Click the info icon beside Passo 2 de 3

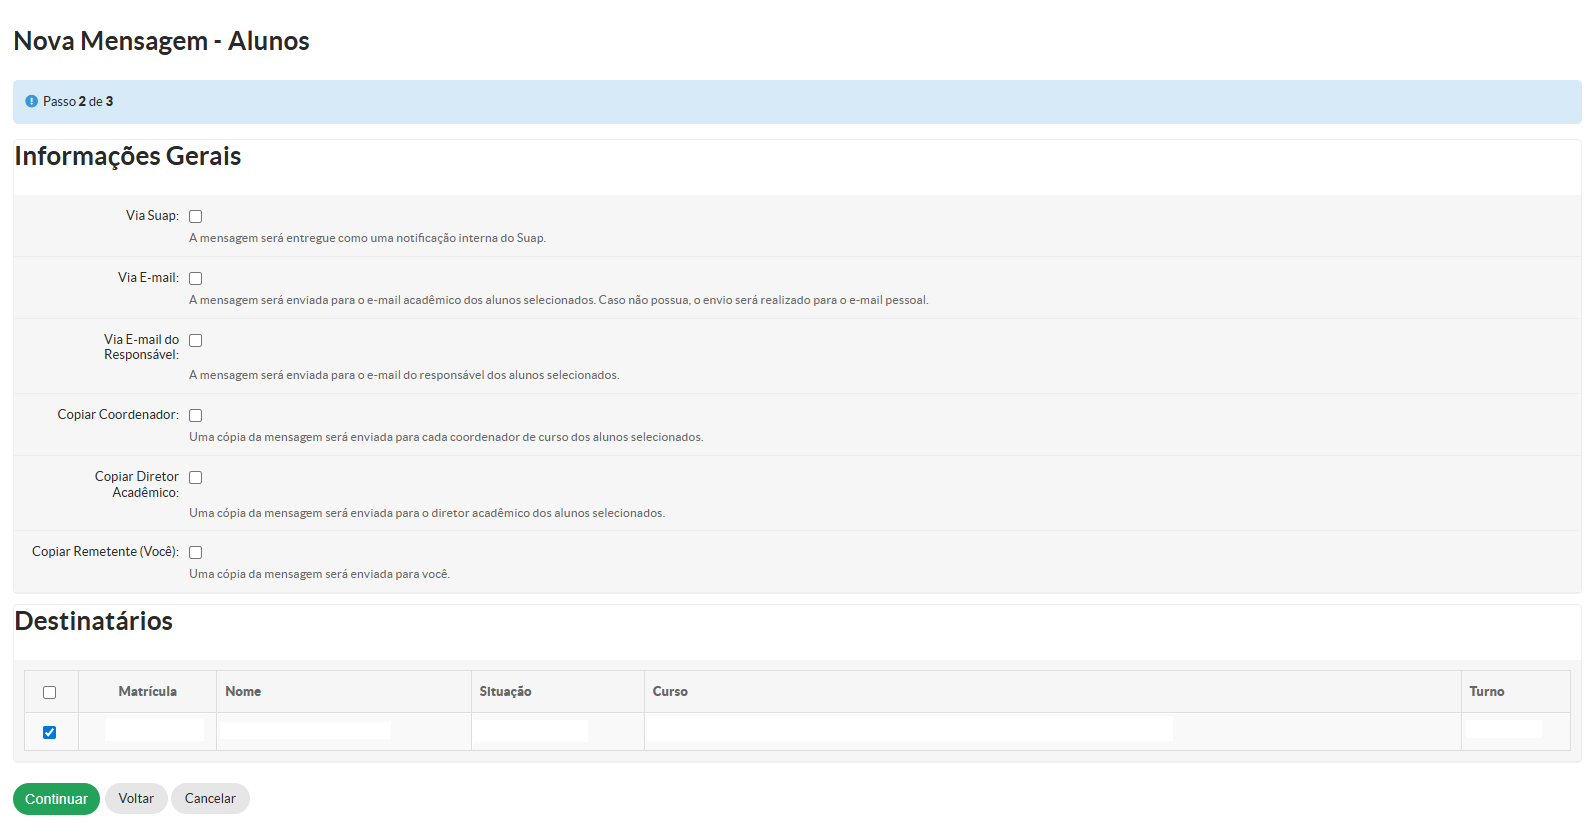point(31,101)
